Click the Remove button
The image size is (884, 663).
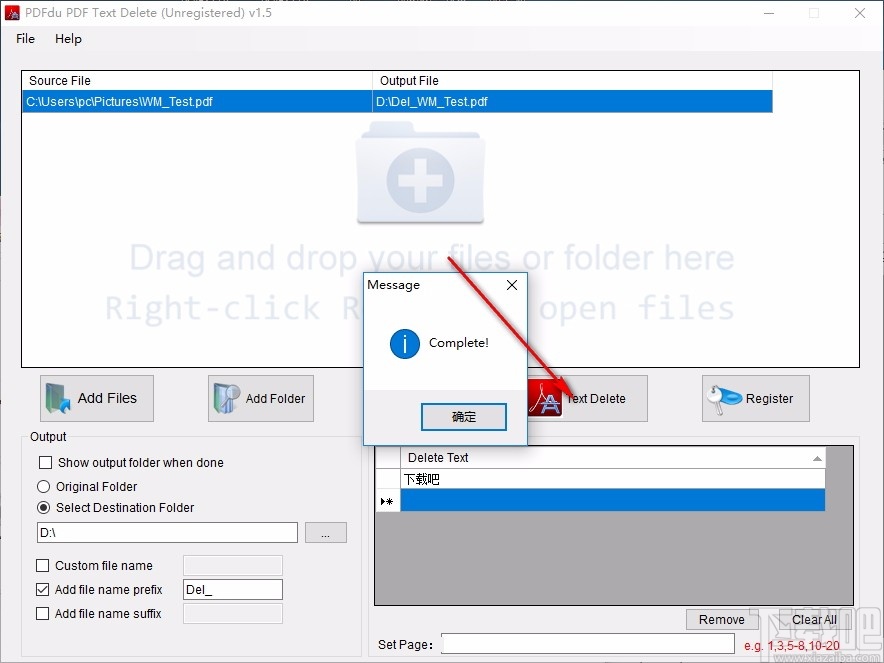coord(721,619)
